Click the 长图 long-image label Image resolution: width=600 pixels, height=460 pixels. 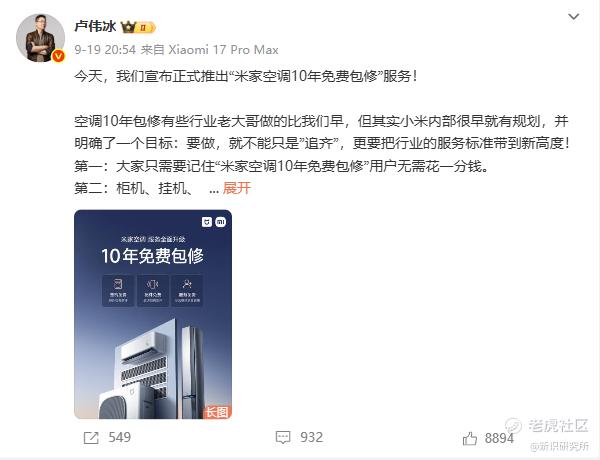217,412
